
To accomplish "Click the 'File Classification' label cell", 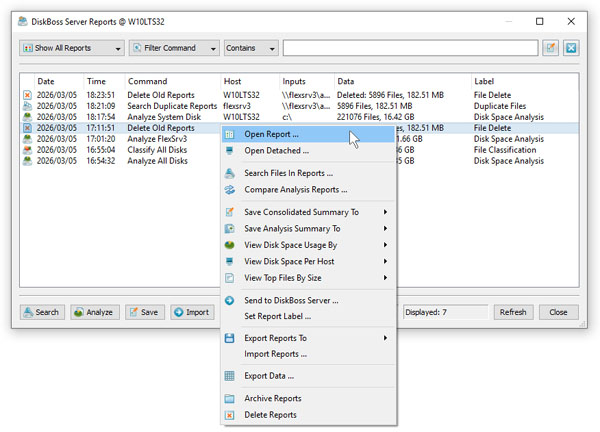I will pyautogui.click(x=505, y=150).
